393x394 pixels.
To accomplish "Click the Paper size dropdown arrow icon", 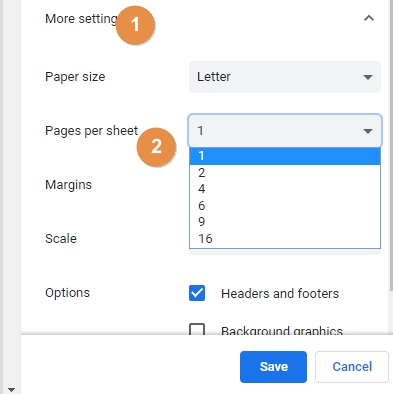I will pos(368,77).
